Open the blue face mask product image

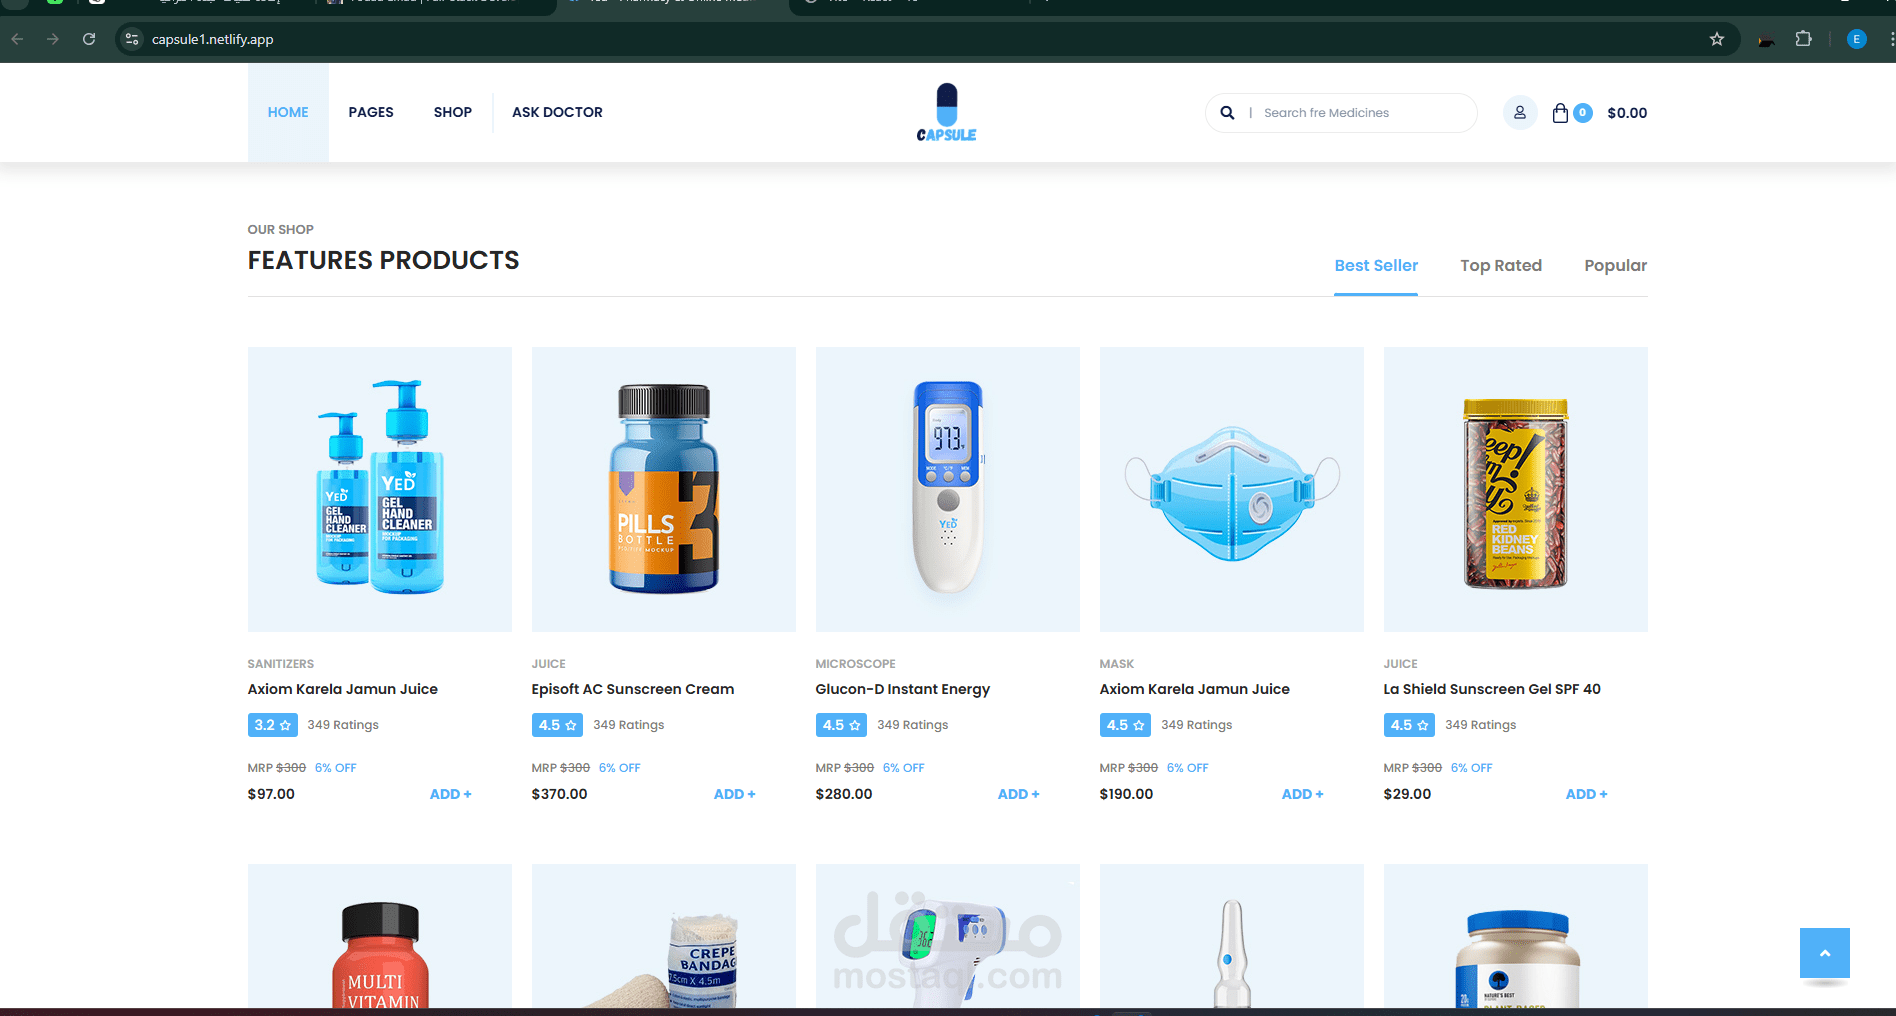(x=1232, y=489)
